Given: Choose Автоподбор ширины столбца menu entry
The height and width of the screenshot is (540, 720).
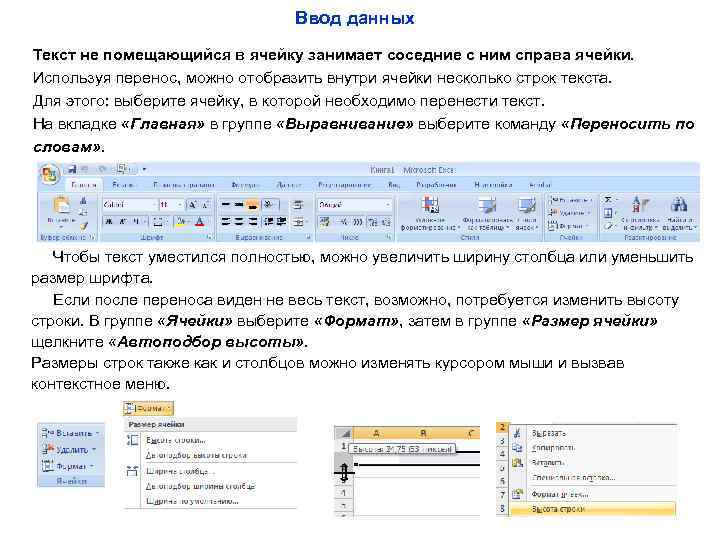Looking at the screenshot, I should point(200,486).
